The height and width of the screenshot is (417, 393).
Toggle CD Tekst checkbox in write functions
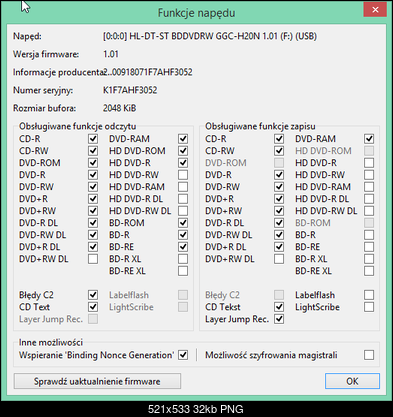[x=279, y=307]
